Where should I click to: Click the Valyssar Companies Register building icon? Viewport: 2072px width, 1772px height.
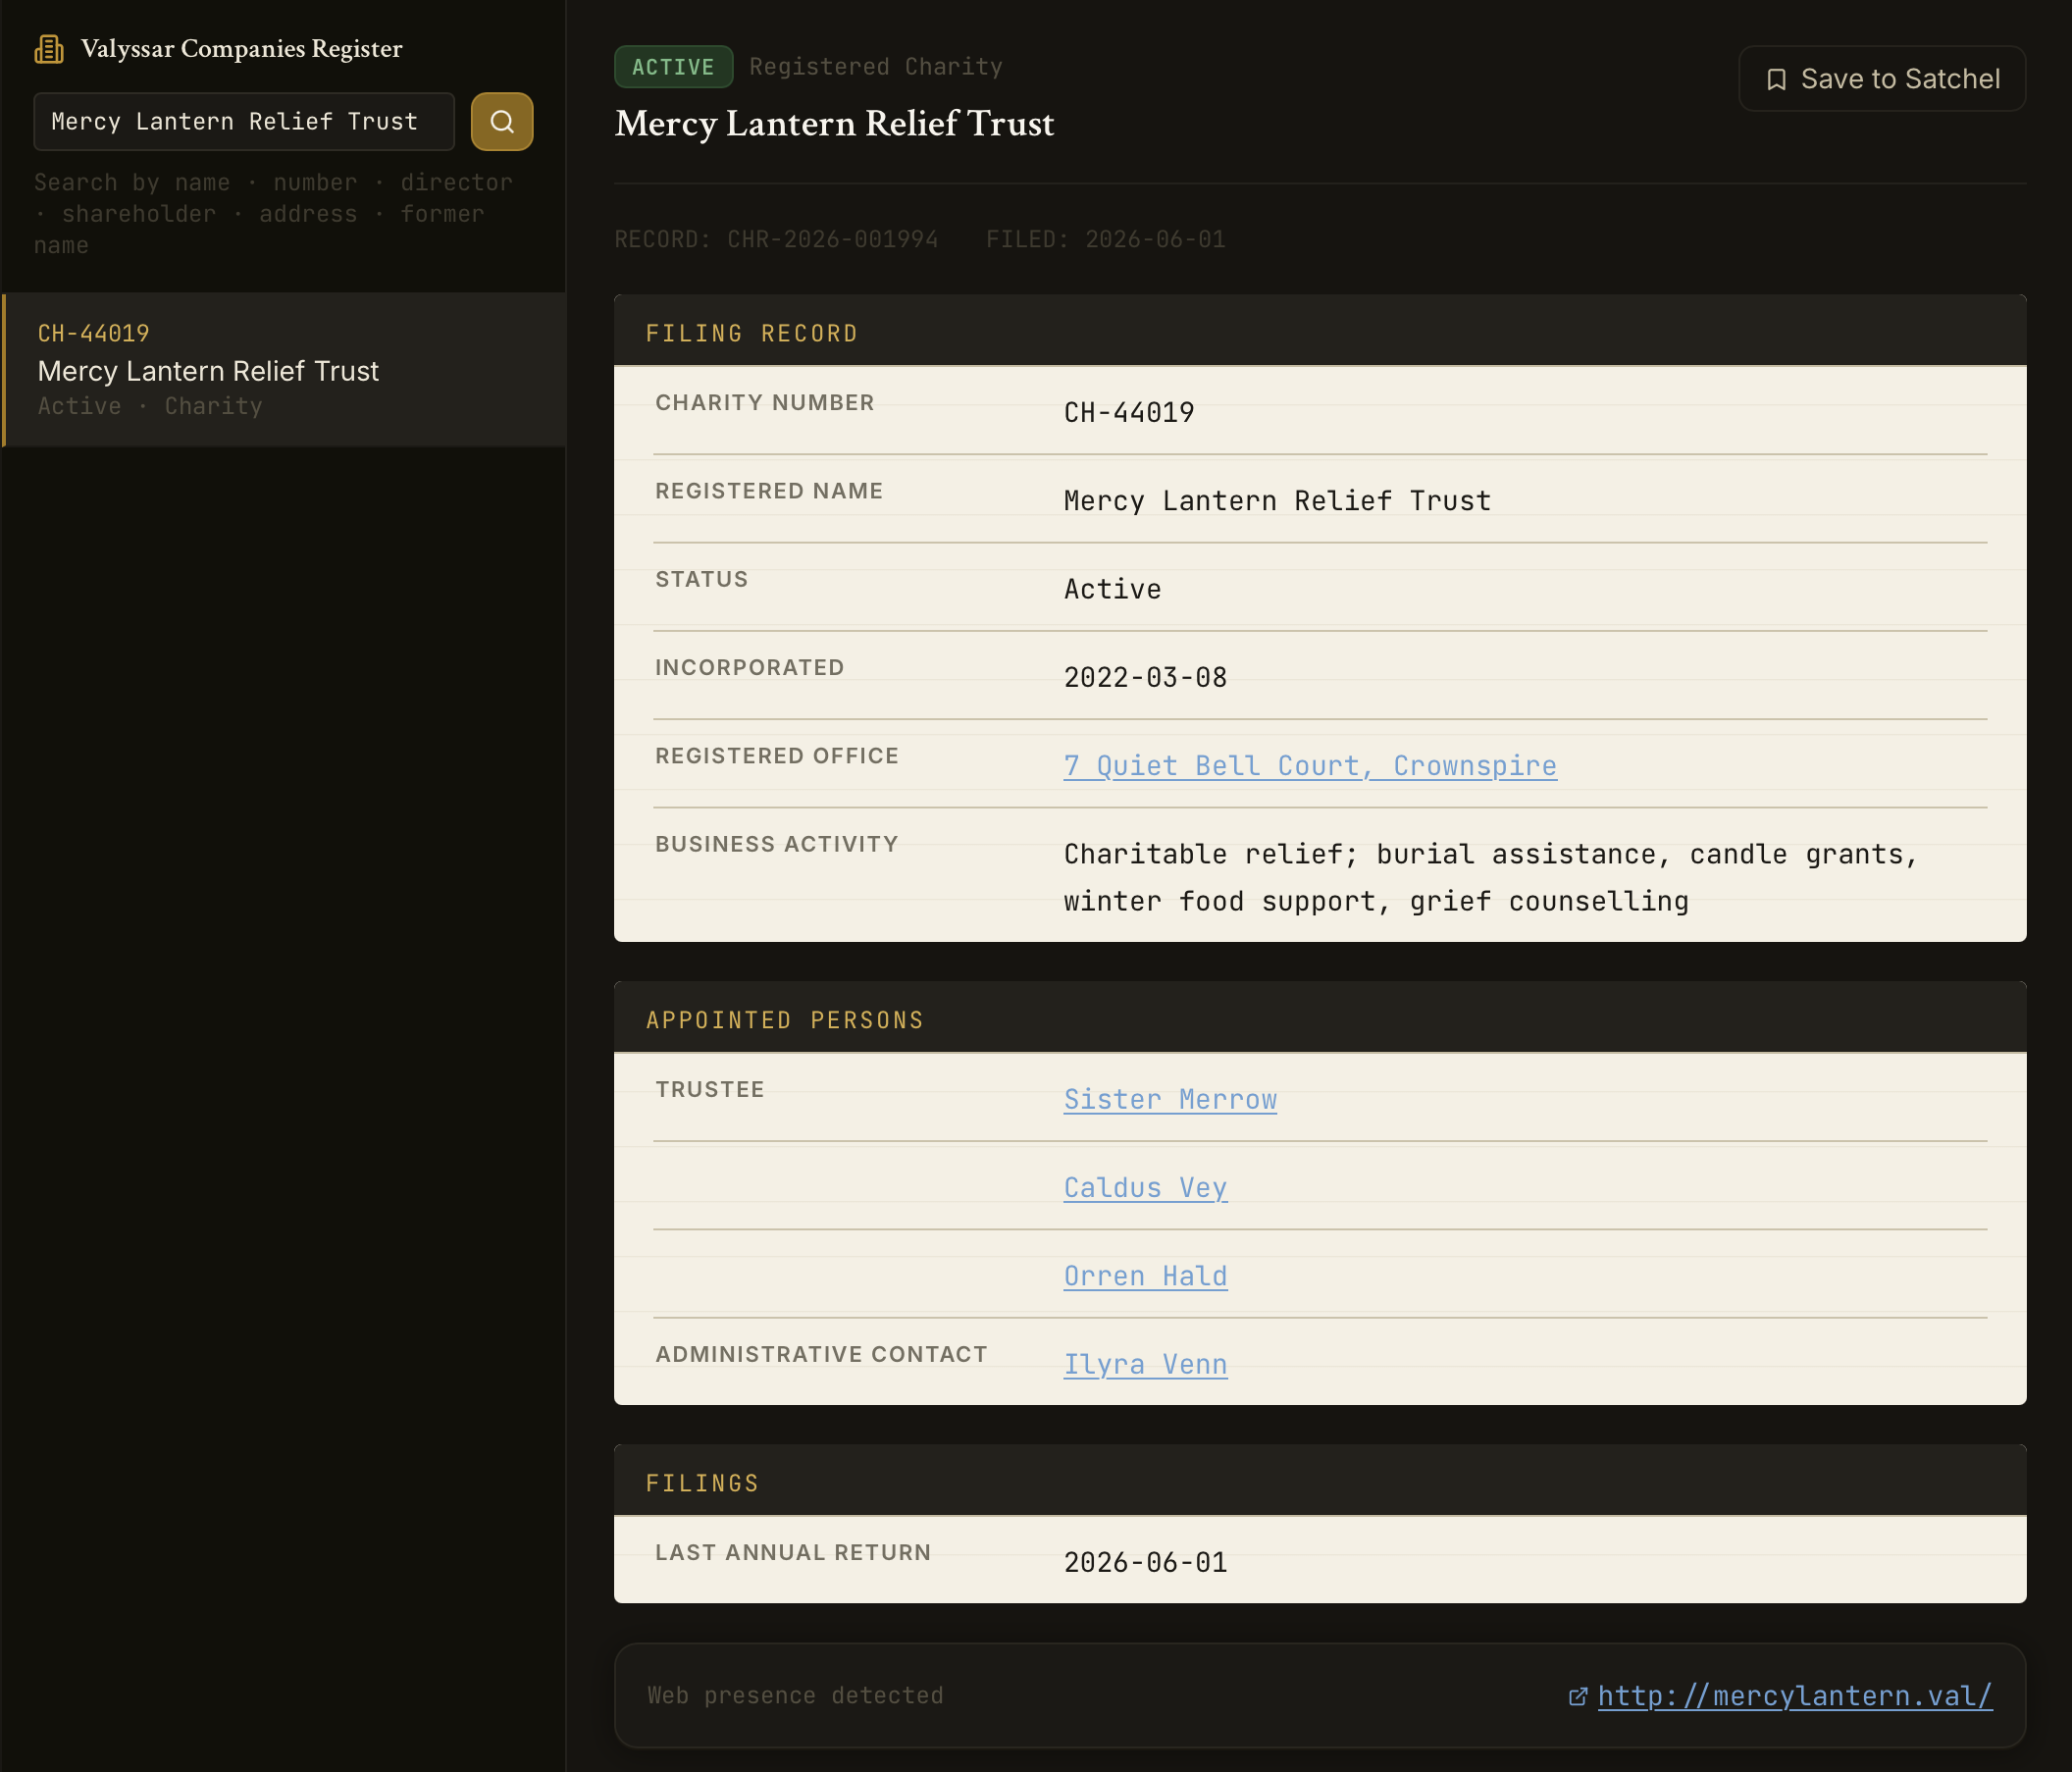tap(49, 49)
